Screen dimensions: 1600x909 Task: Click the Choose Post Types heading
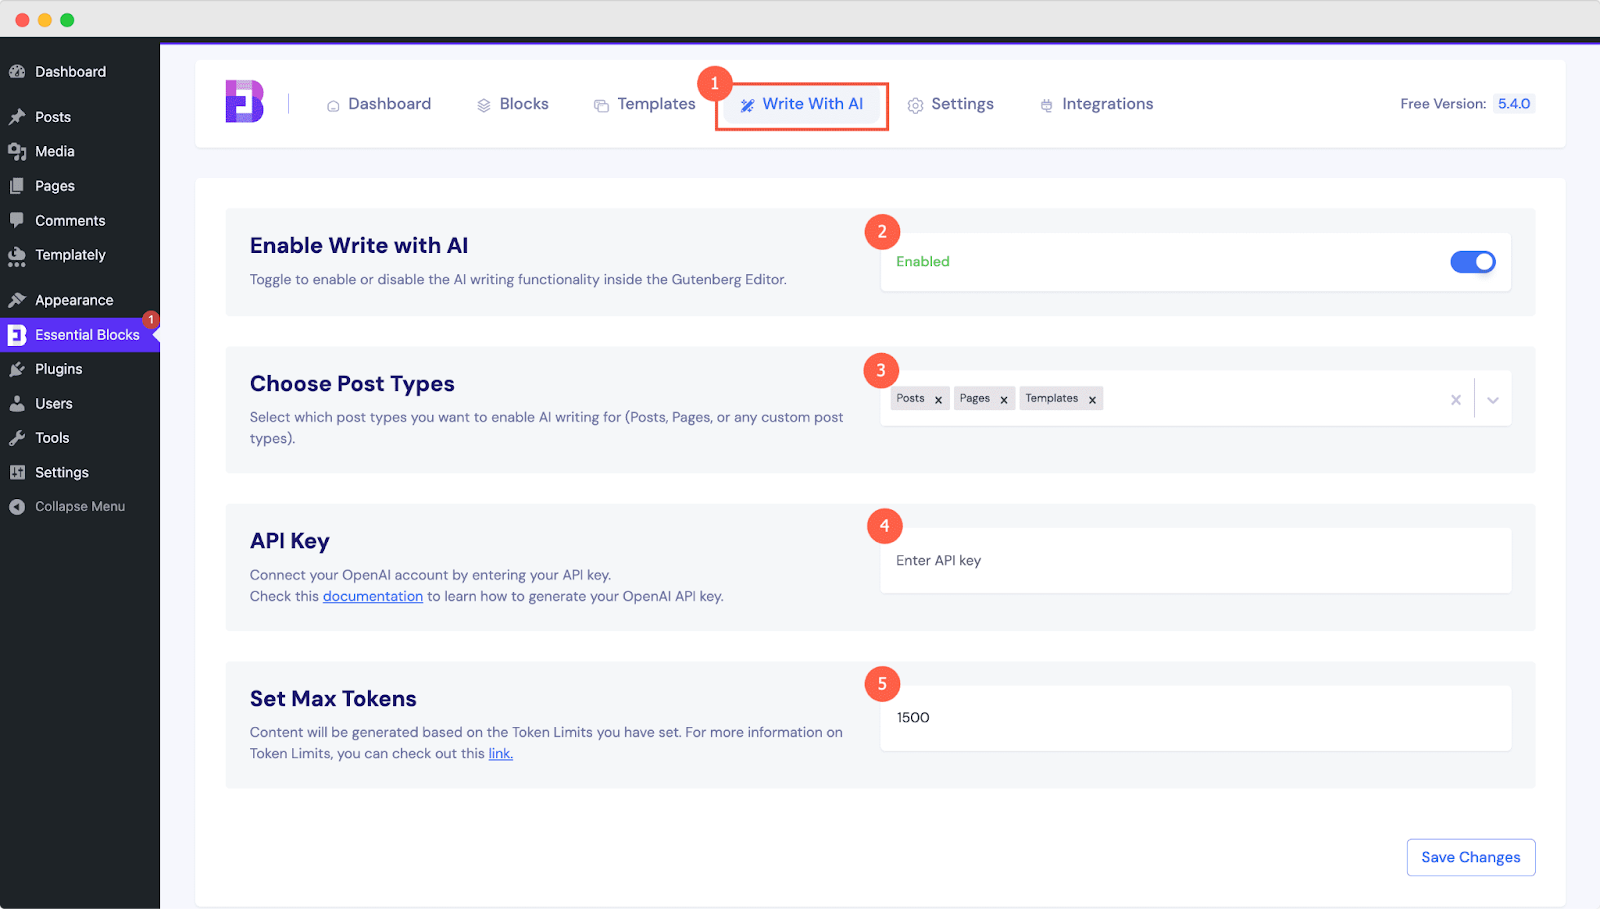(x=352, y=384)
